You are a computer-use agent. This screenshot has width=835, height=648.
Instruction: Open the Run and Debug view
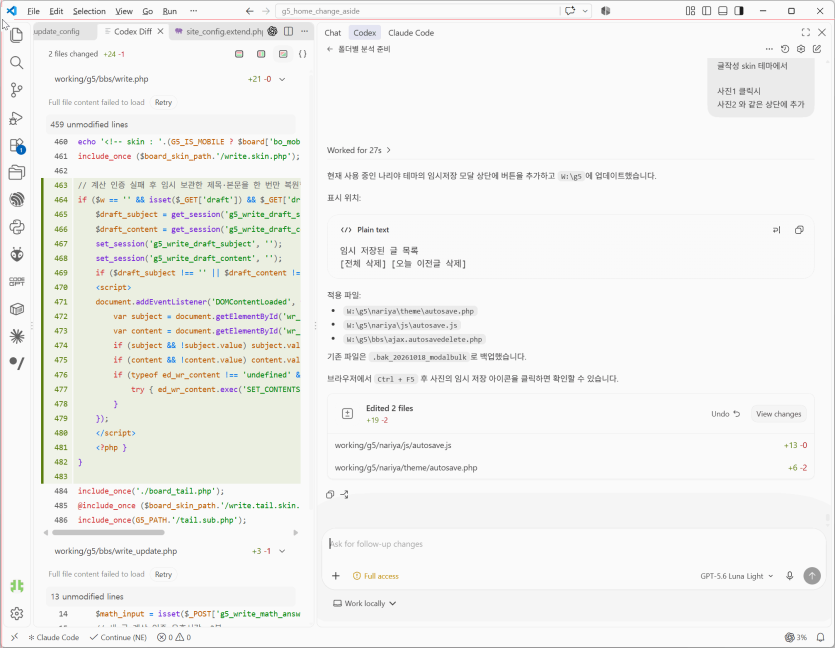17,118
